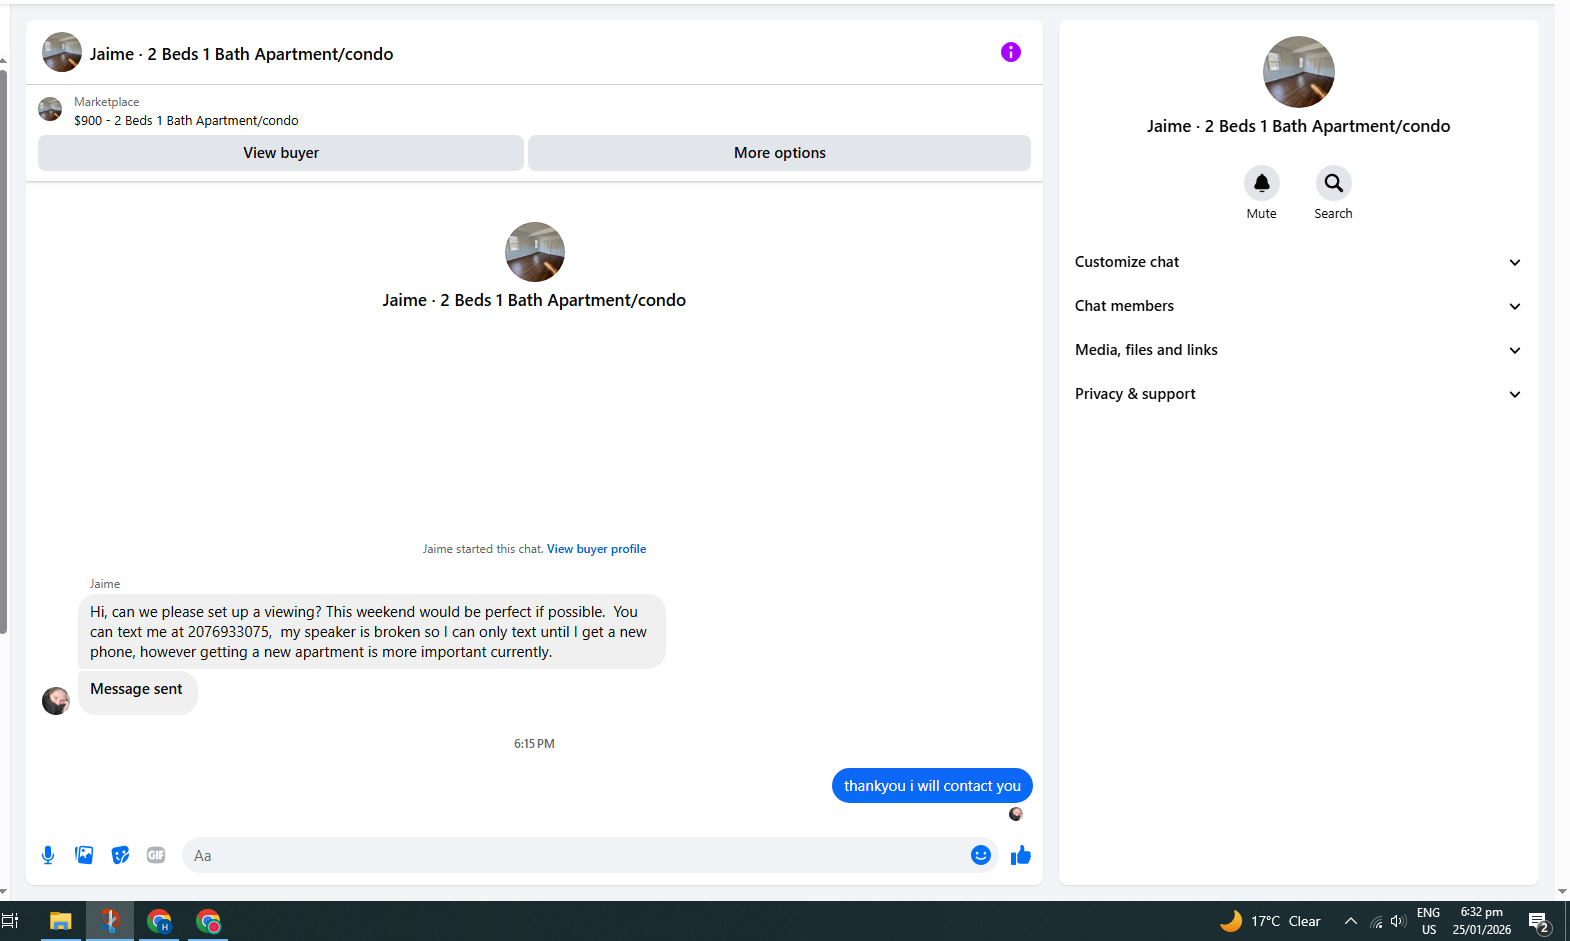Image resolution: width=1570 pixels, height=941 pixels.
Task: Click the conversation name in right panel
Action: 1298,126
